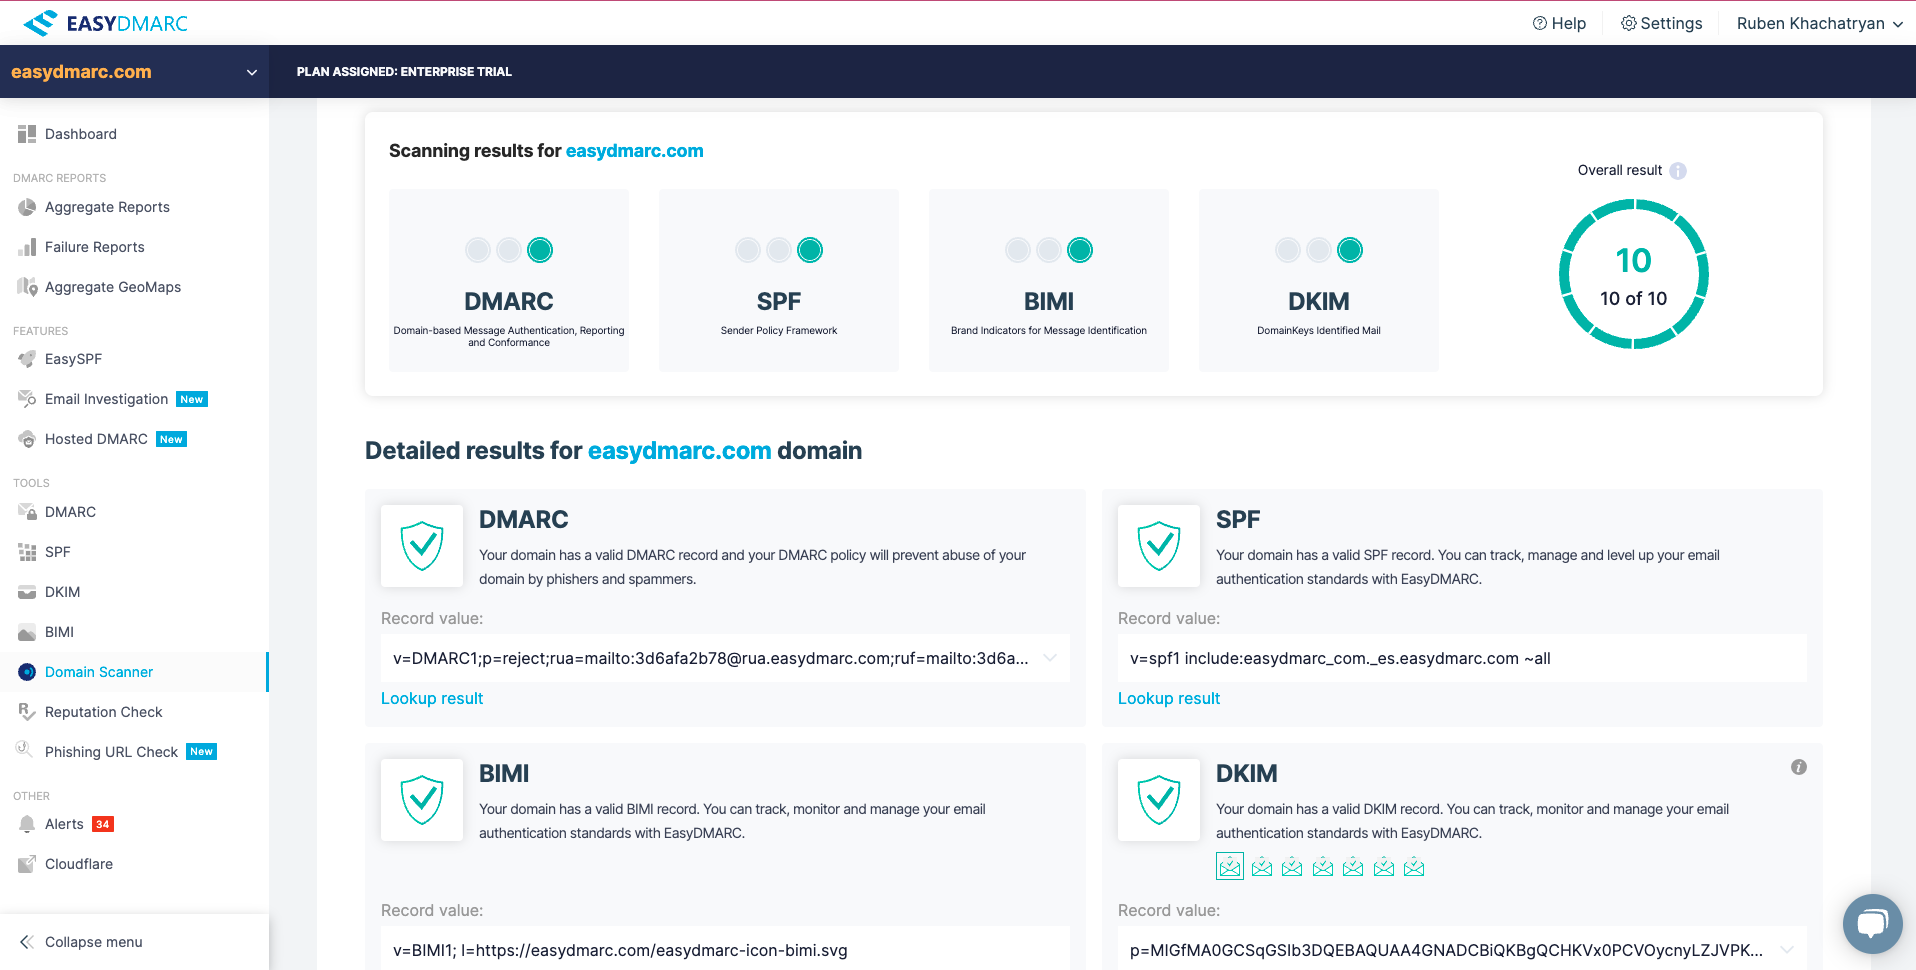The width and height of the screenshot is (1916, 970).
Task: Open the Cloudflare integration
Action: pyautogui.click(x=78, y=863)
